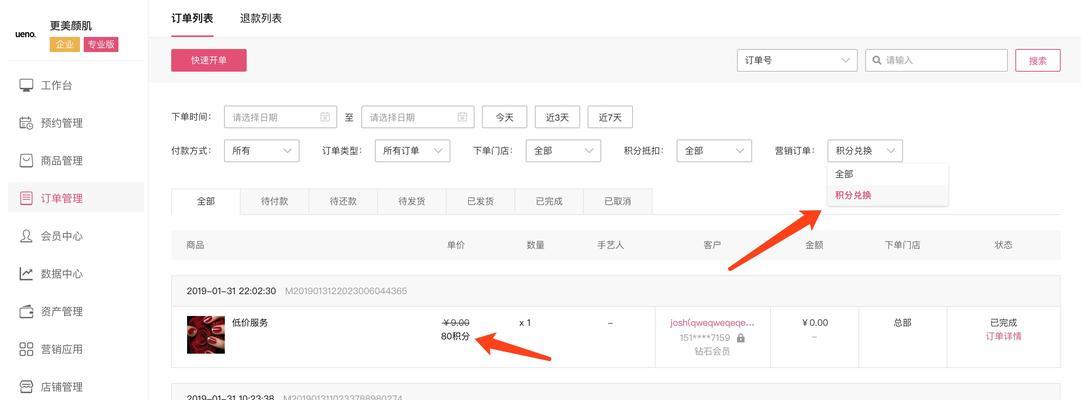Click the lock icon beside phone number
The width and height of the screenshot is (1081, 400).
pos(741,338)
